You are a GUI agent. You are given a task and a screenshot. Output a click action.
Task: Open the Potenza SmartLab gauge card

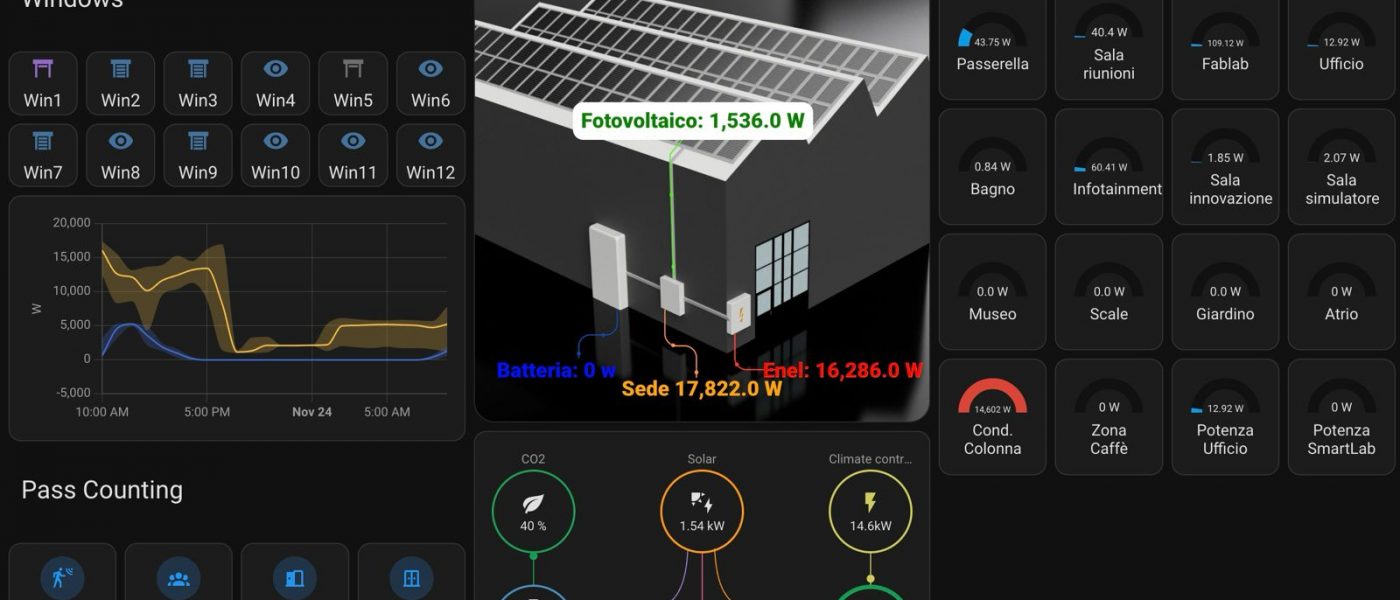tap(1341, 417)
